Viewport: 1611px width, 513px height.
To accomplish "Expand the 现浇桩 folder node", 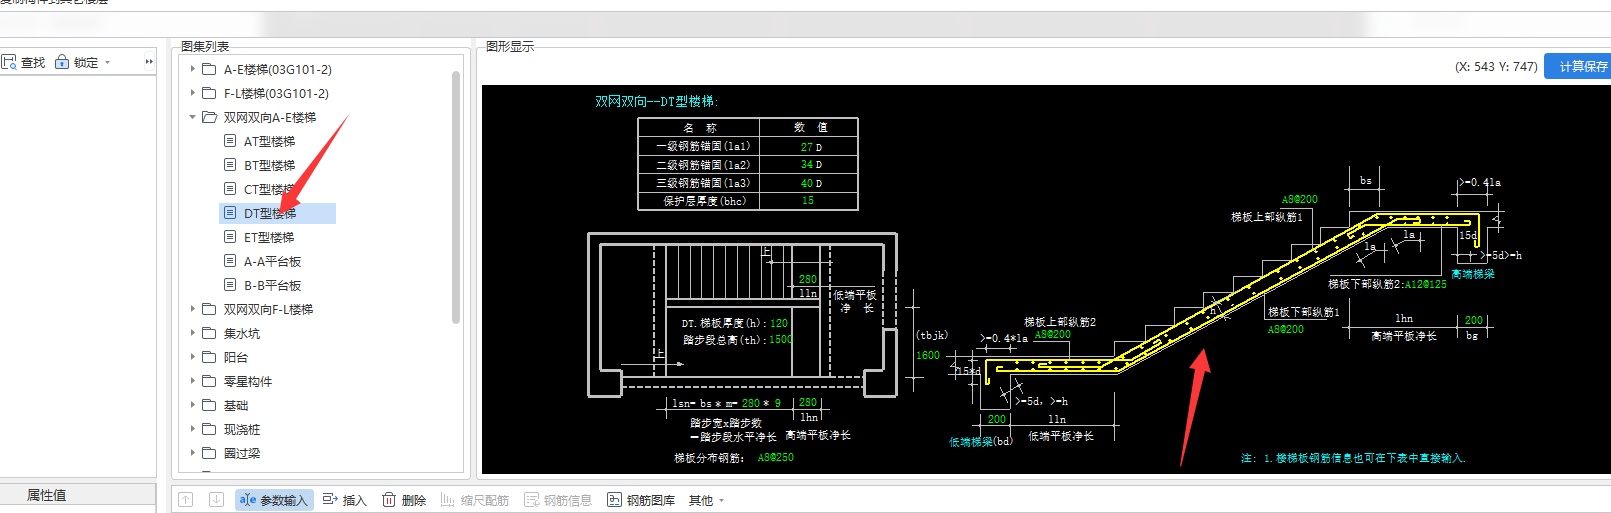I will (x=193, y=429).
